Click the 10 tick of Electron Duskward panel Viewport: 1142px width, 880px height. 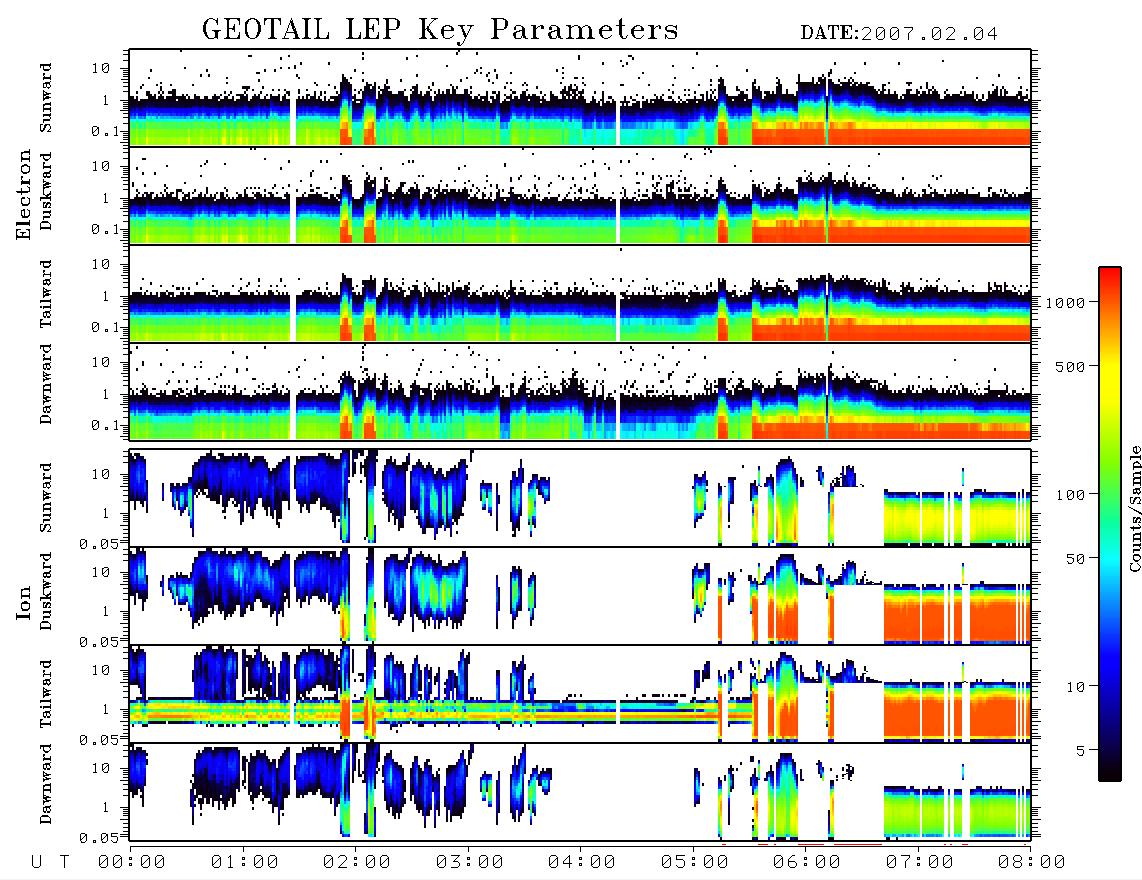pos(101,166)
